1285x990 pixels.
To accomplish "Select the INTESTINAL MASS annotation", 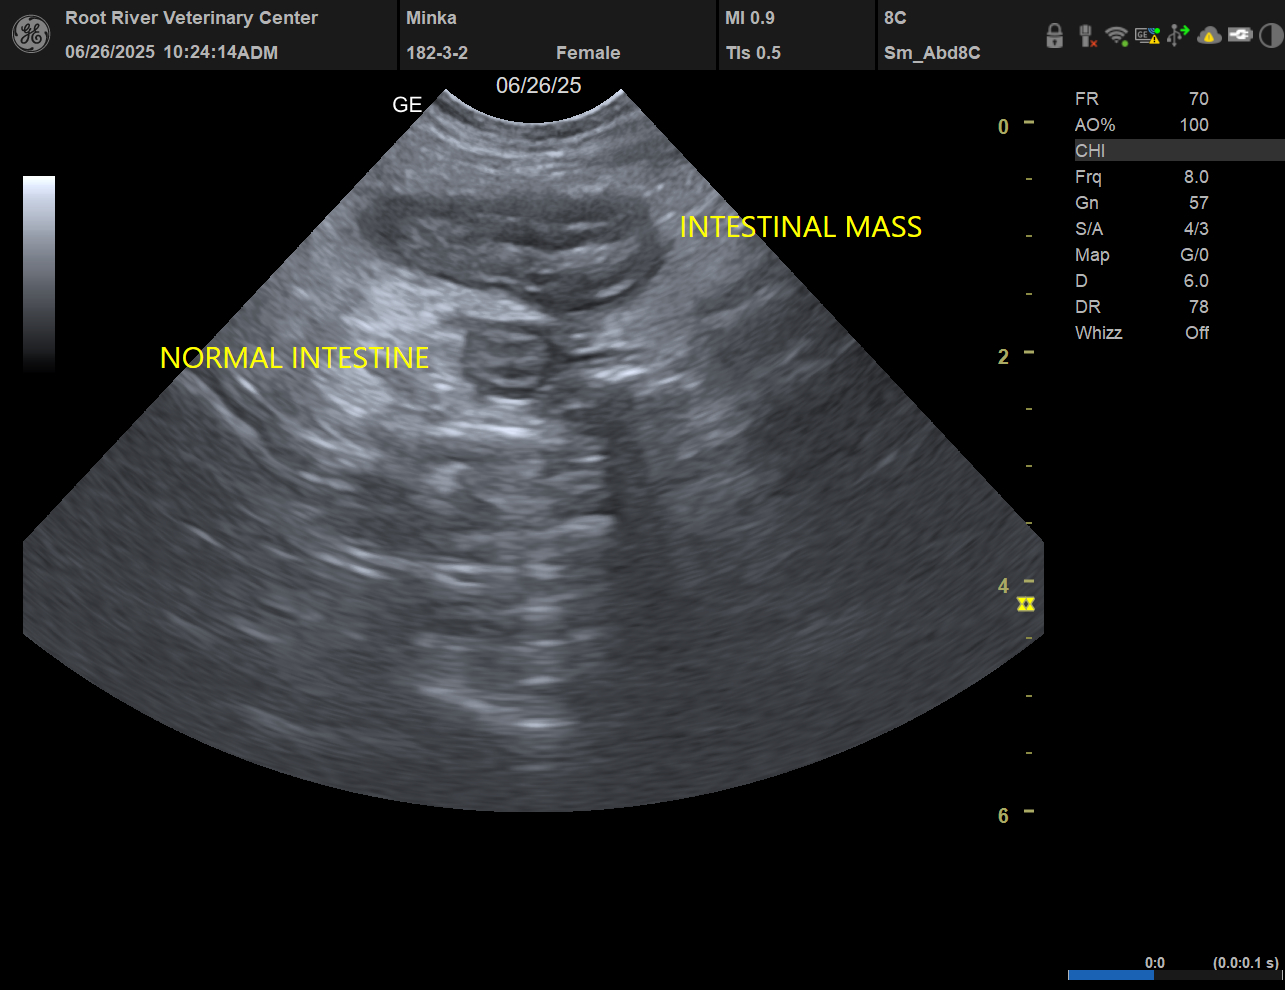I will click(800, 227).
